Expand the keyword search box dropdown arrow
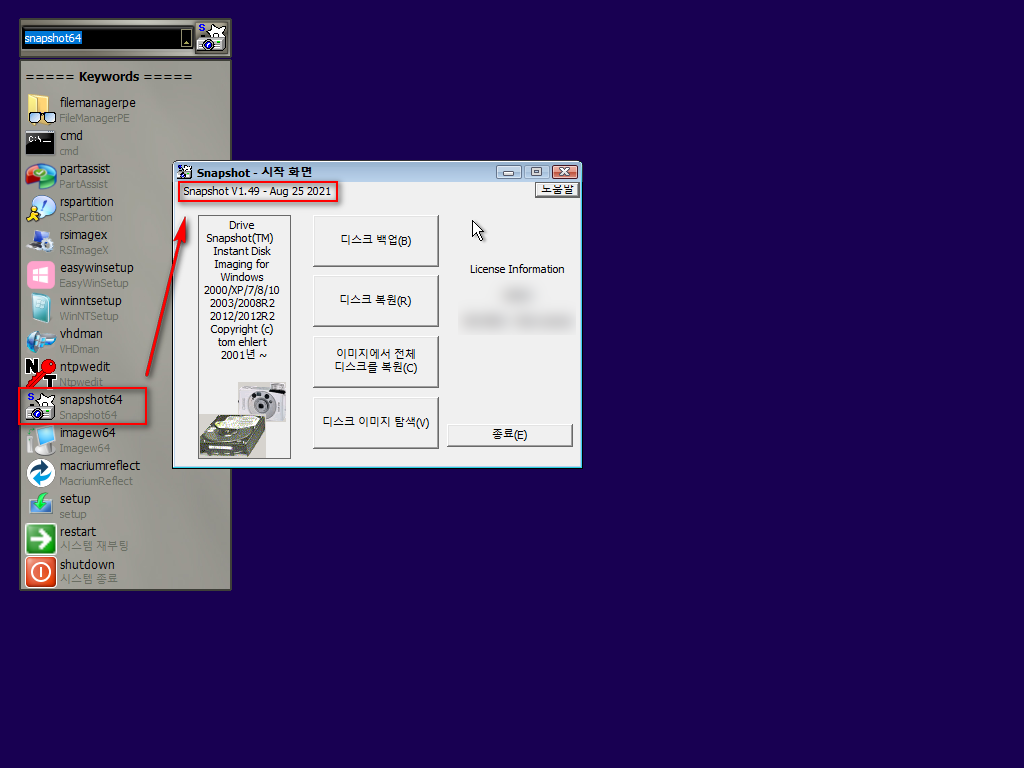Screen dimensions: 1024x768 click(186, 38)
